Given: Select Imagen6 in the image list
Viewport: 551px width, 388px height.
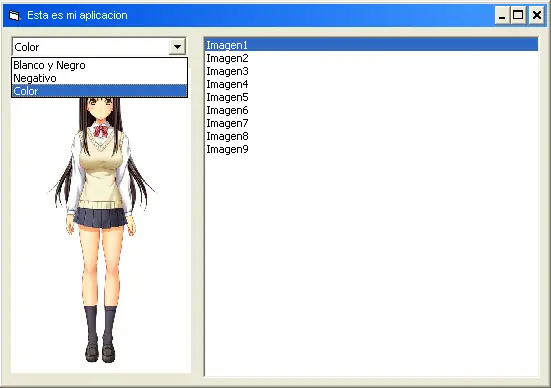Looking at the screenshot, I should 371,110.
